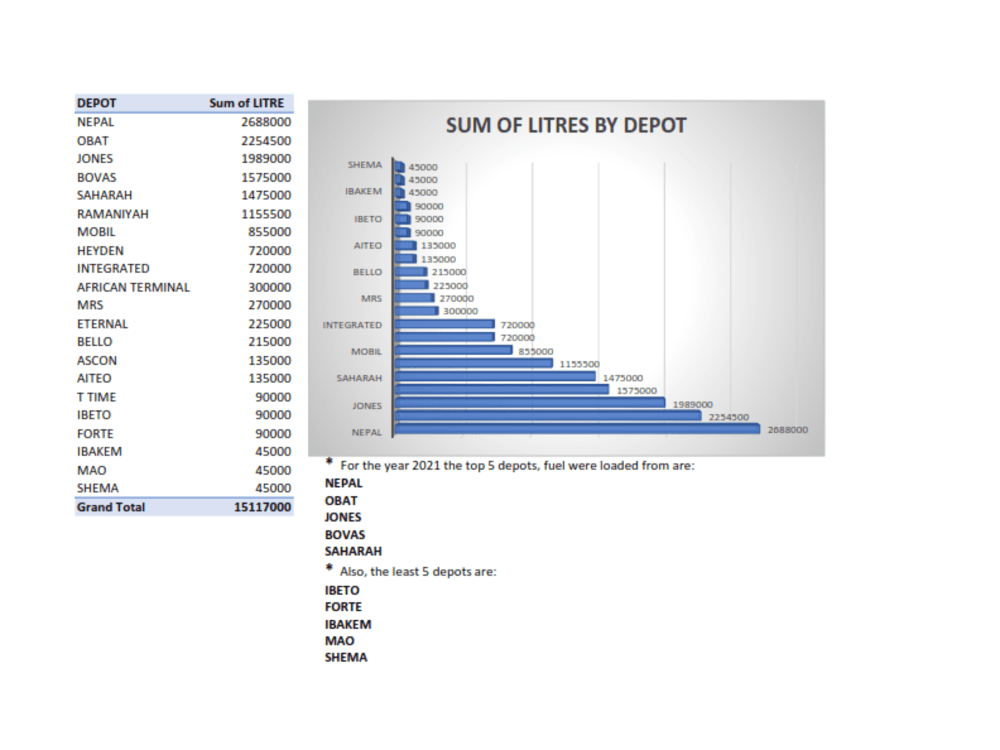
Task: Click the 2688000 data label in the chart
Action: [788, 430]
